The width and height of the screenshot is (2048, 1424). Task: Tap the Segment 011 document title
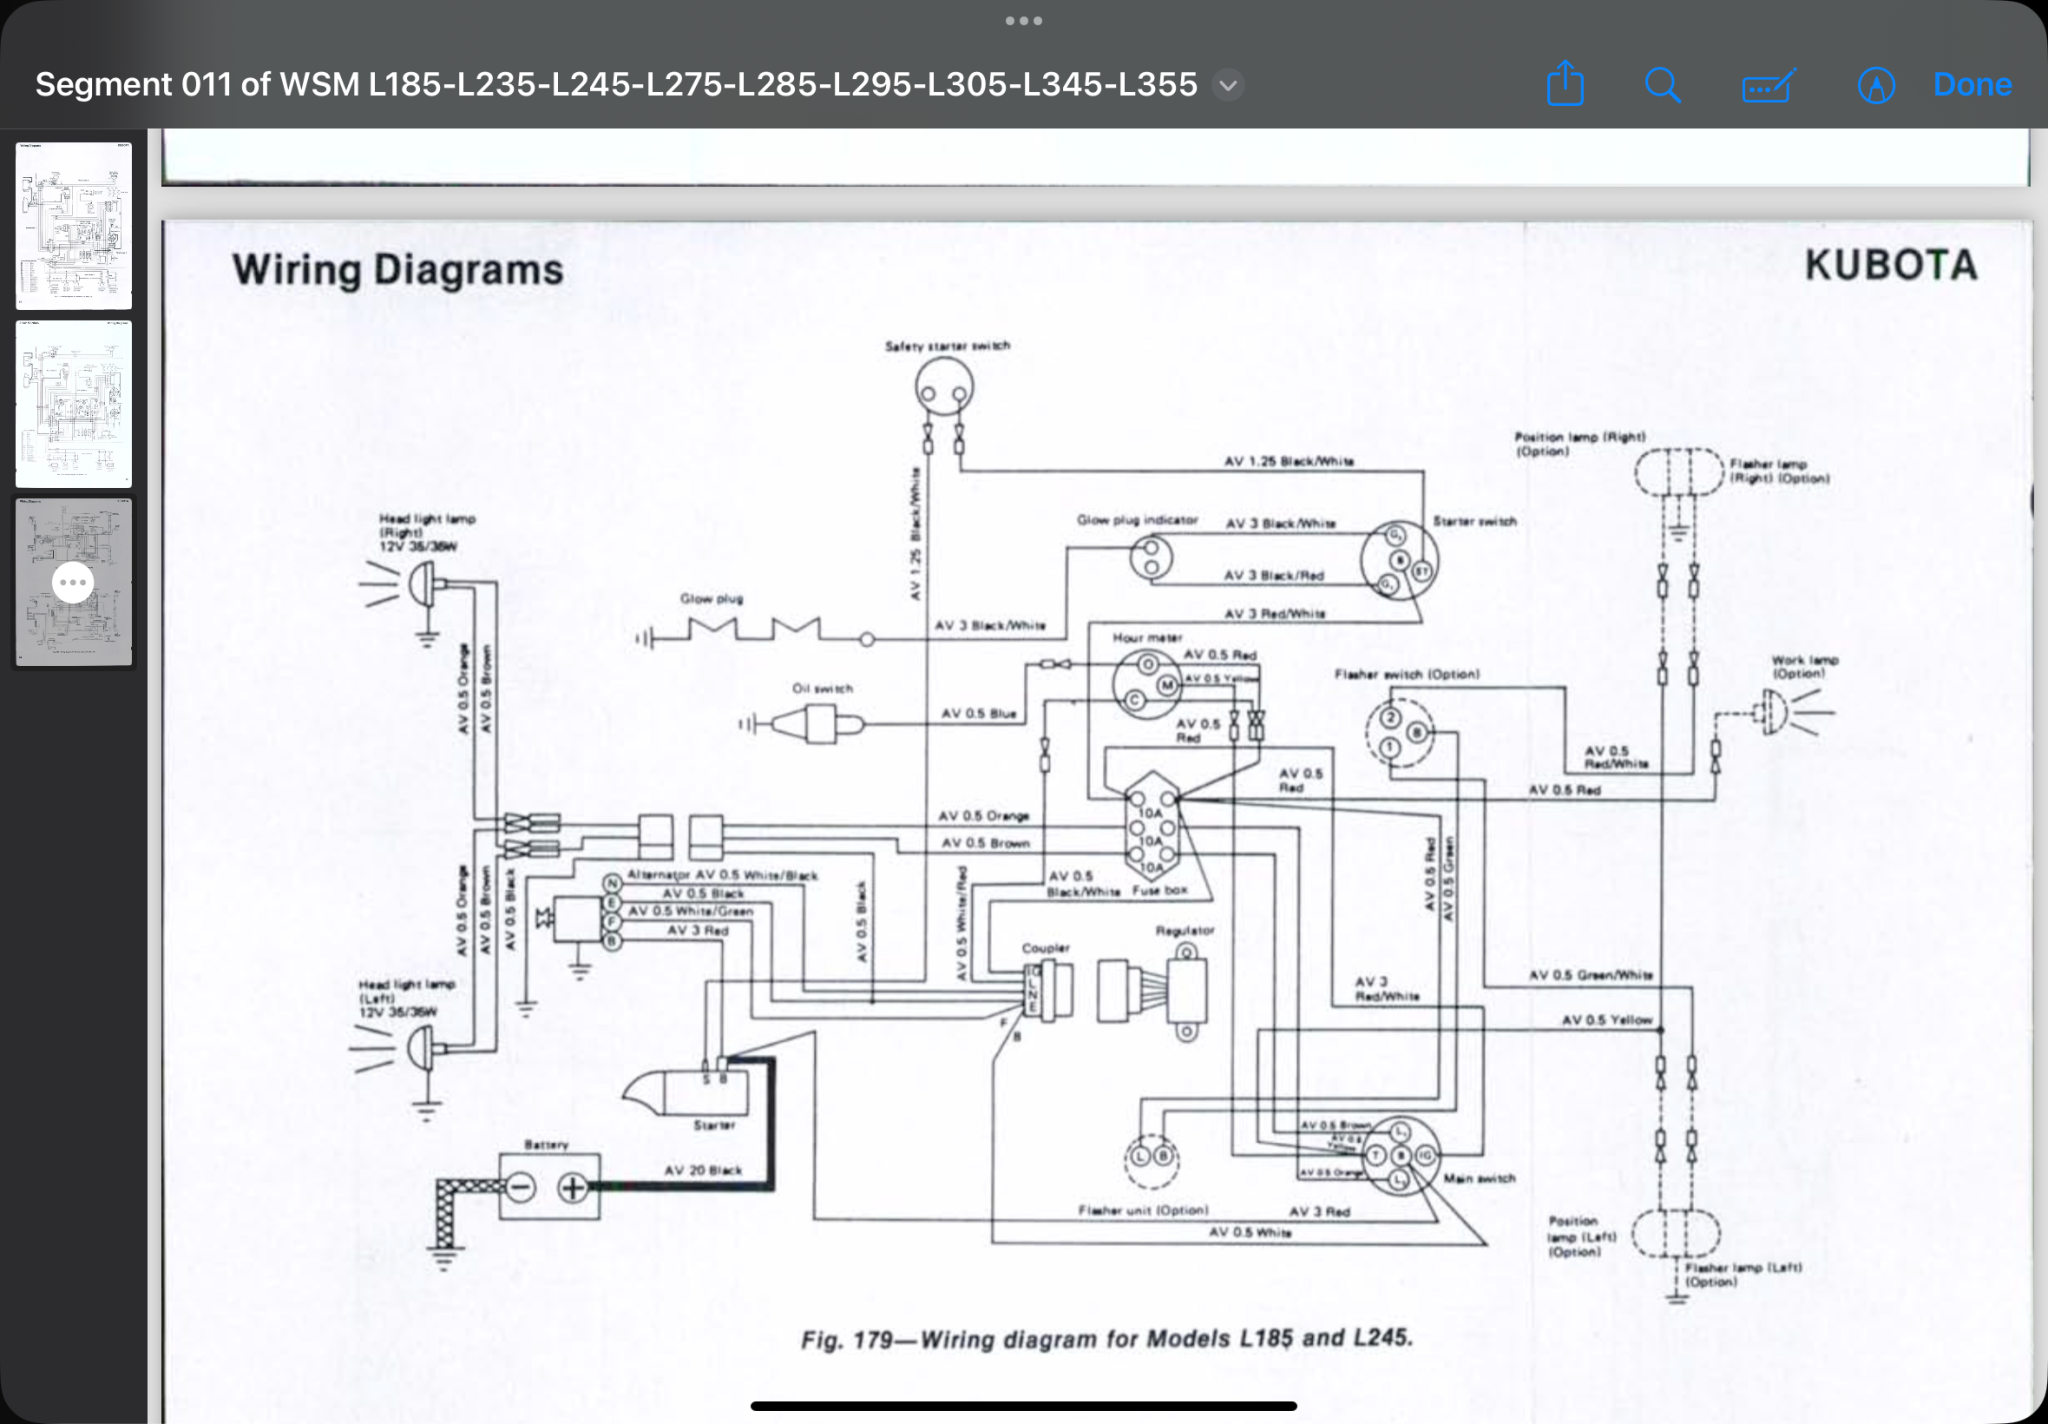[x=616, y=85]
